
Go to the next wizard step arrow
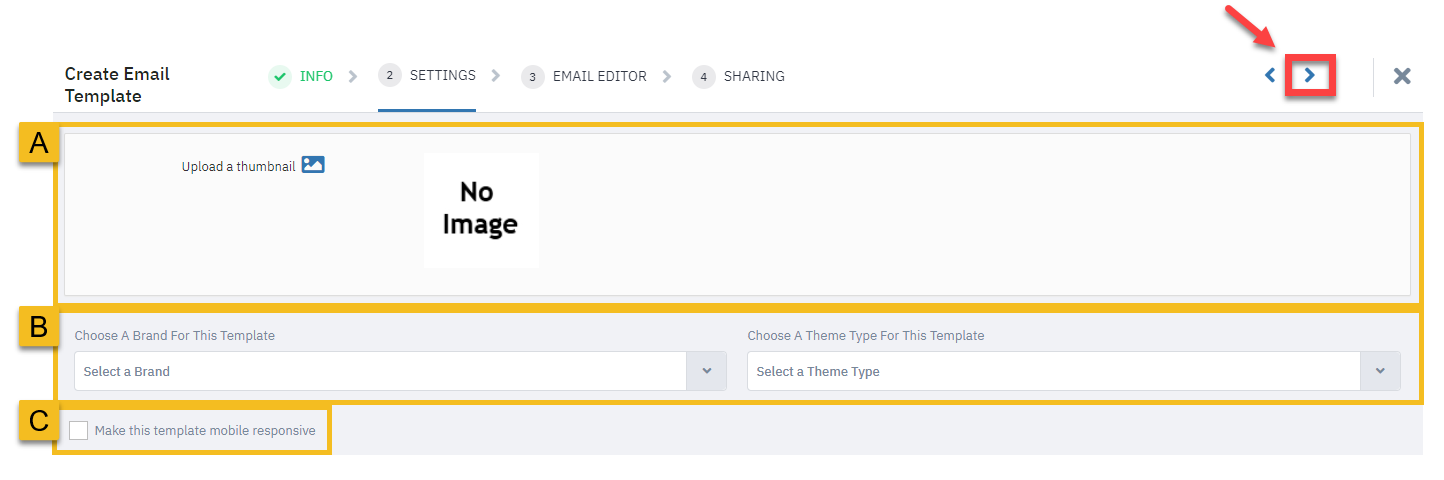[x=1309, y=75]
